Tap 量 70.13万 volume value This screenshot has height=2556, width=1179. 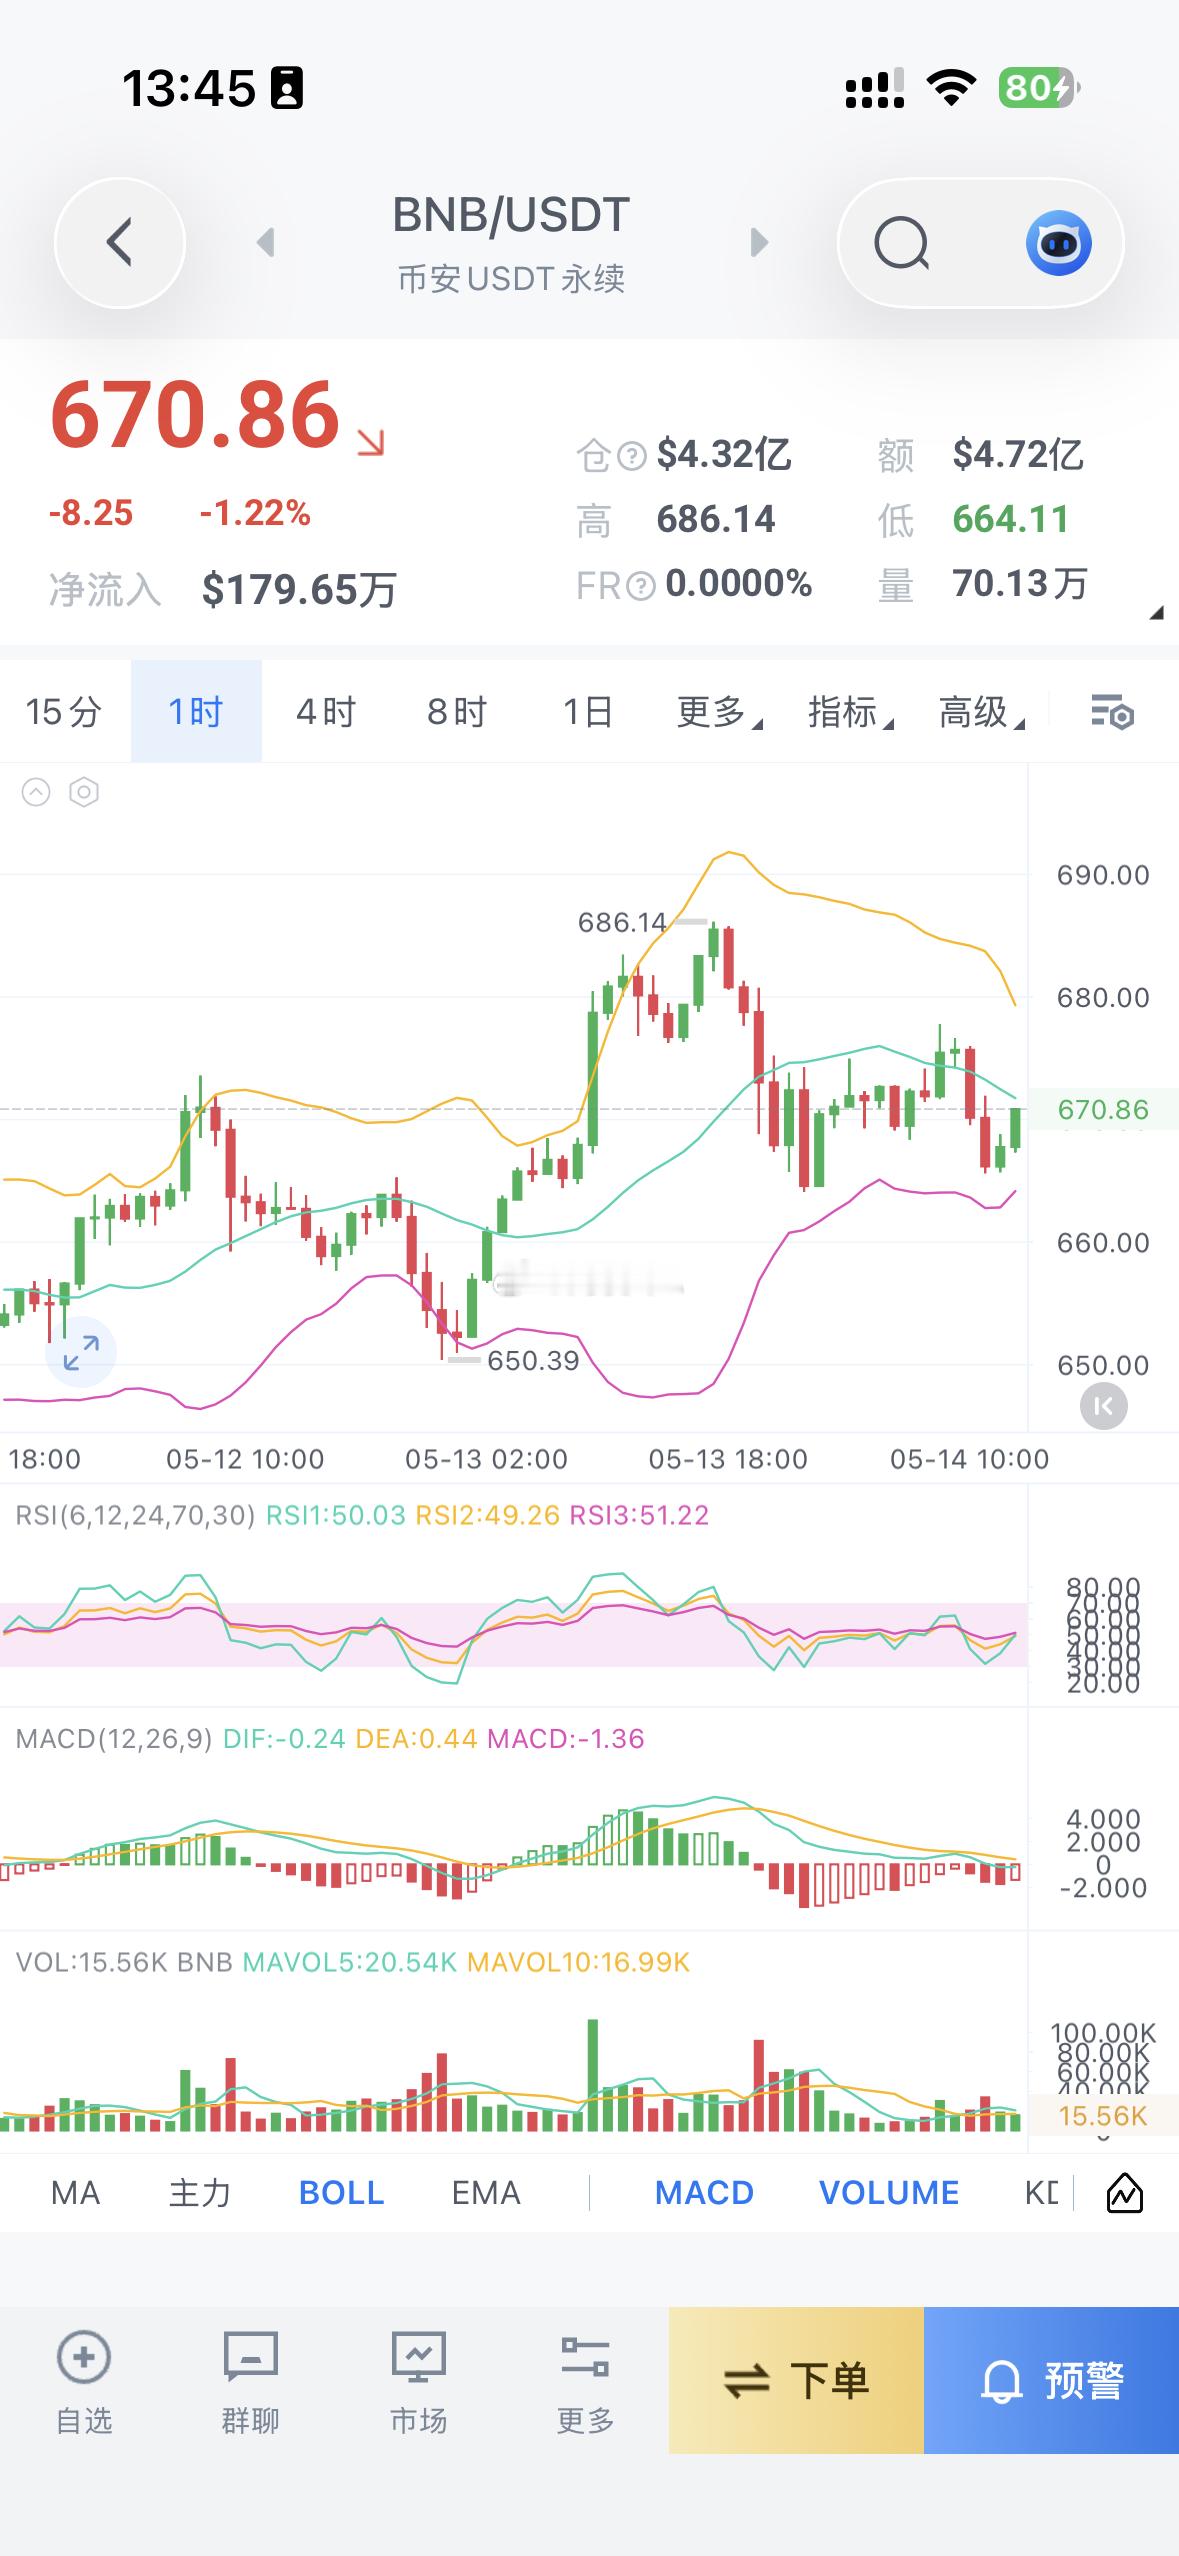pos(1020,584)
